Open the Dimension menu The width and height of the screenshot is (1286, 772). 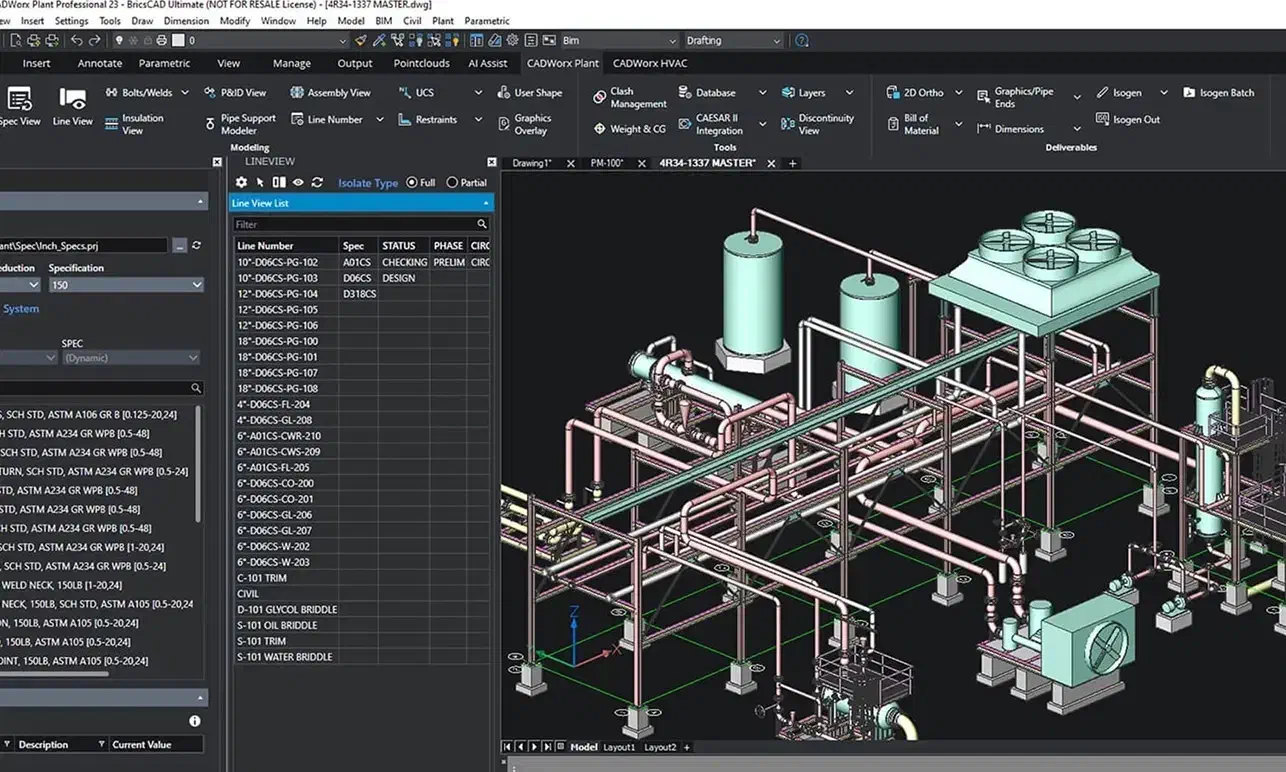(x=186, y=21)
